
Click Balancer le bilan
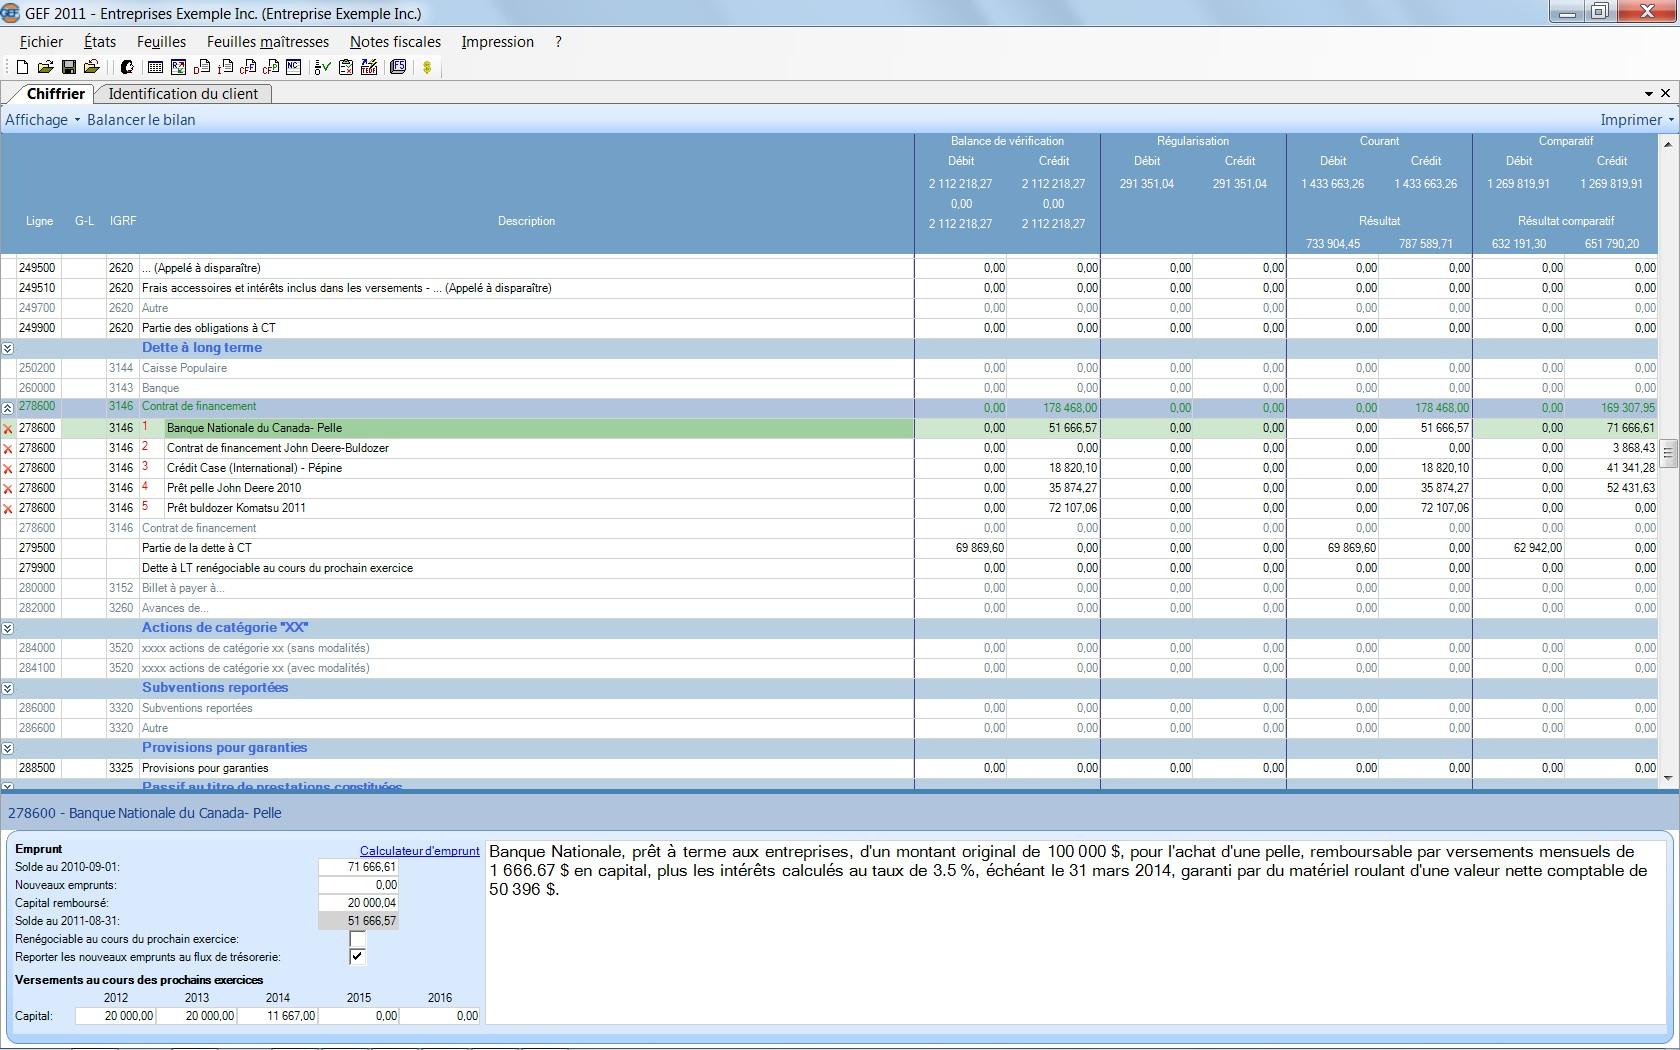[141, 120]
